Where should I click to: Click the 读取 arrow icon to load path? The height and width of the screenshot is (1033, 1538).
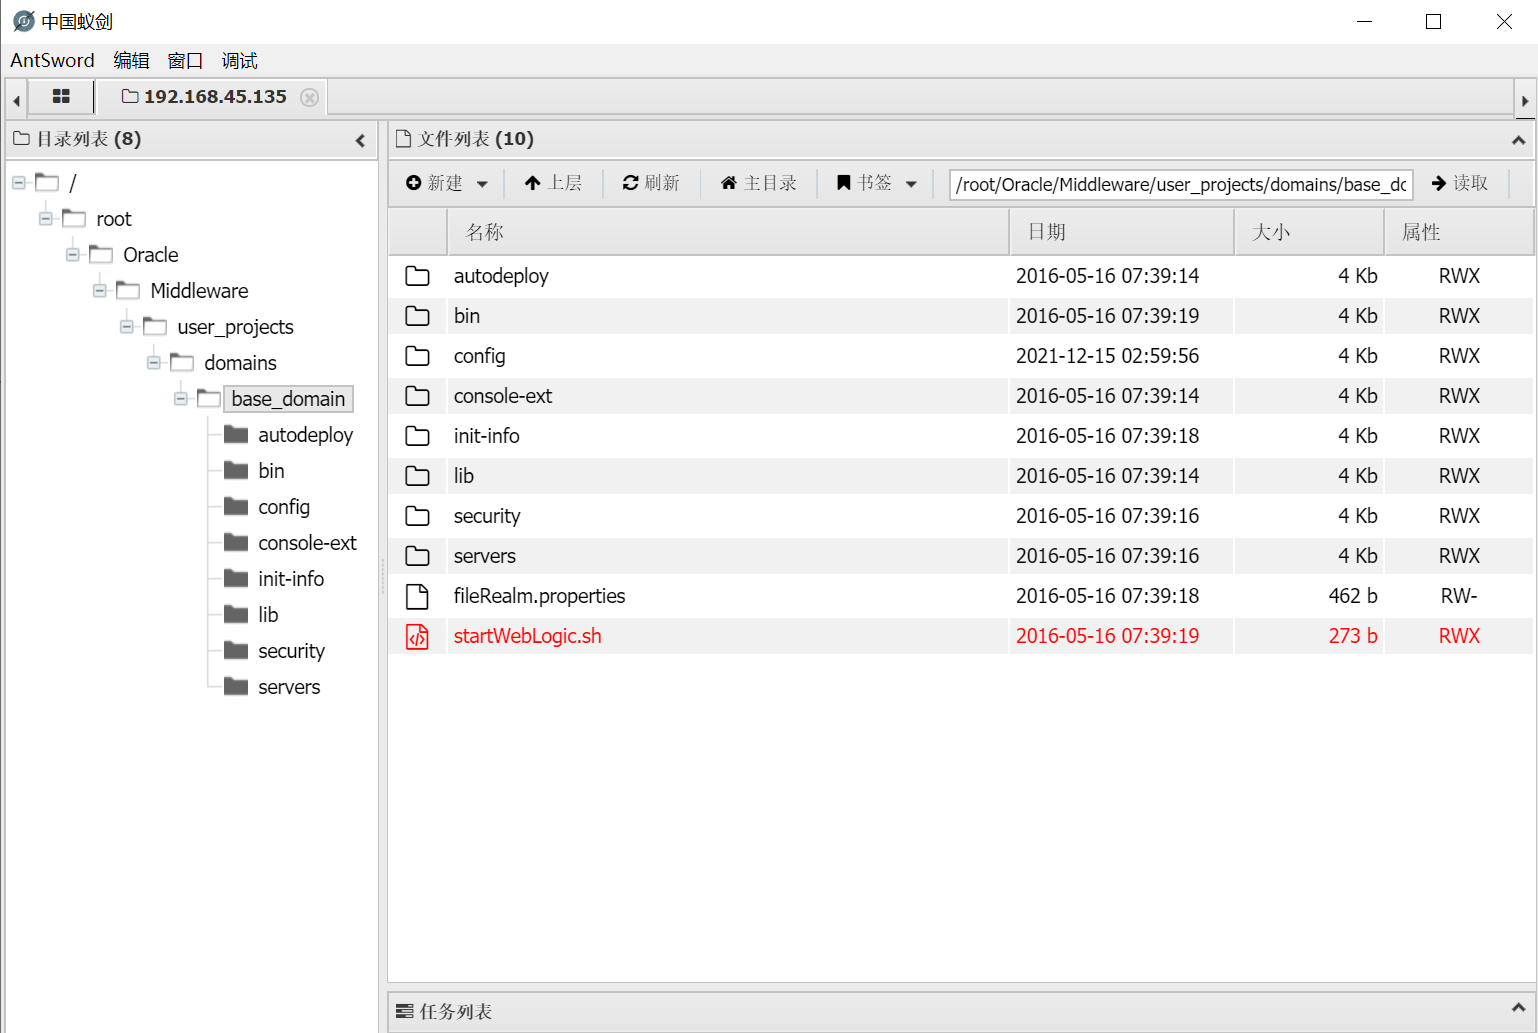[1437, 183]
